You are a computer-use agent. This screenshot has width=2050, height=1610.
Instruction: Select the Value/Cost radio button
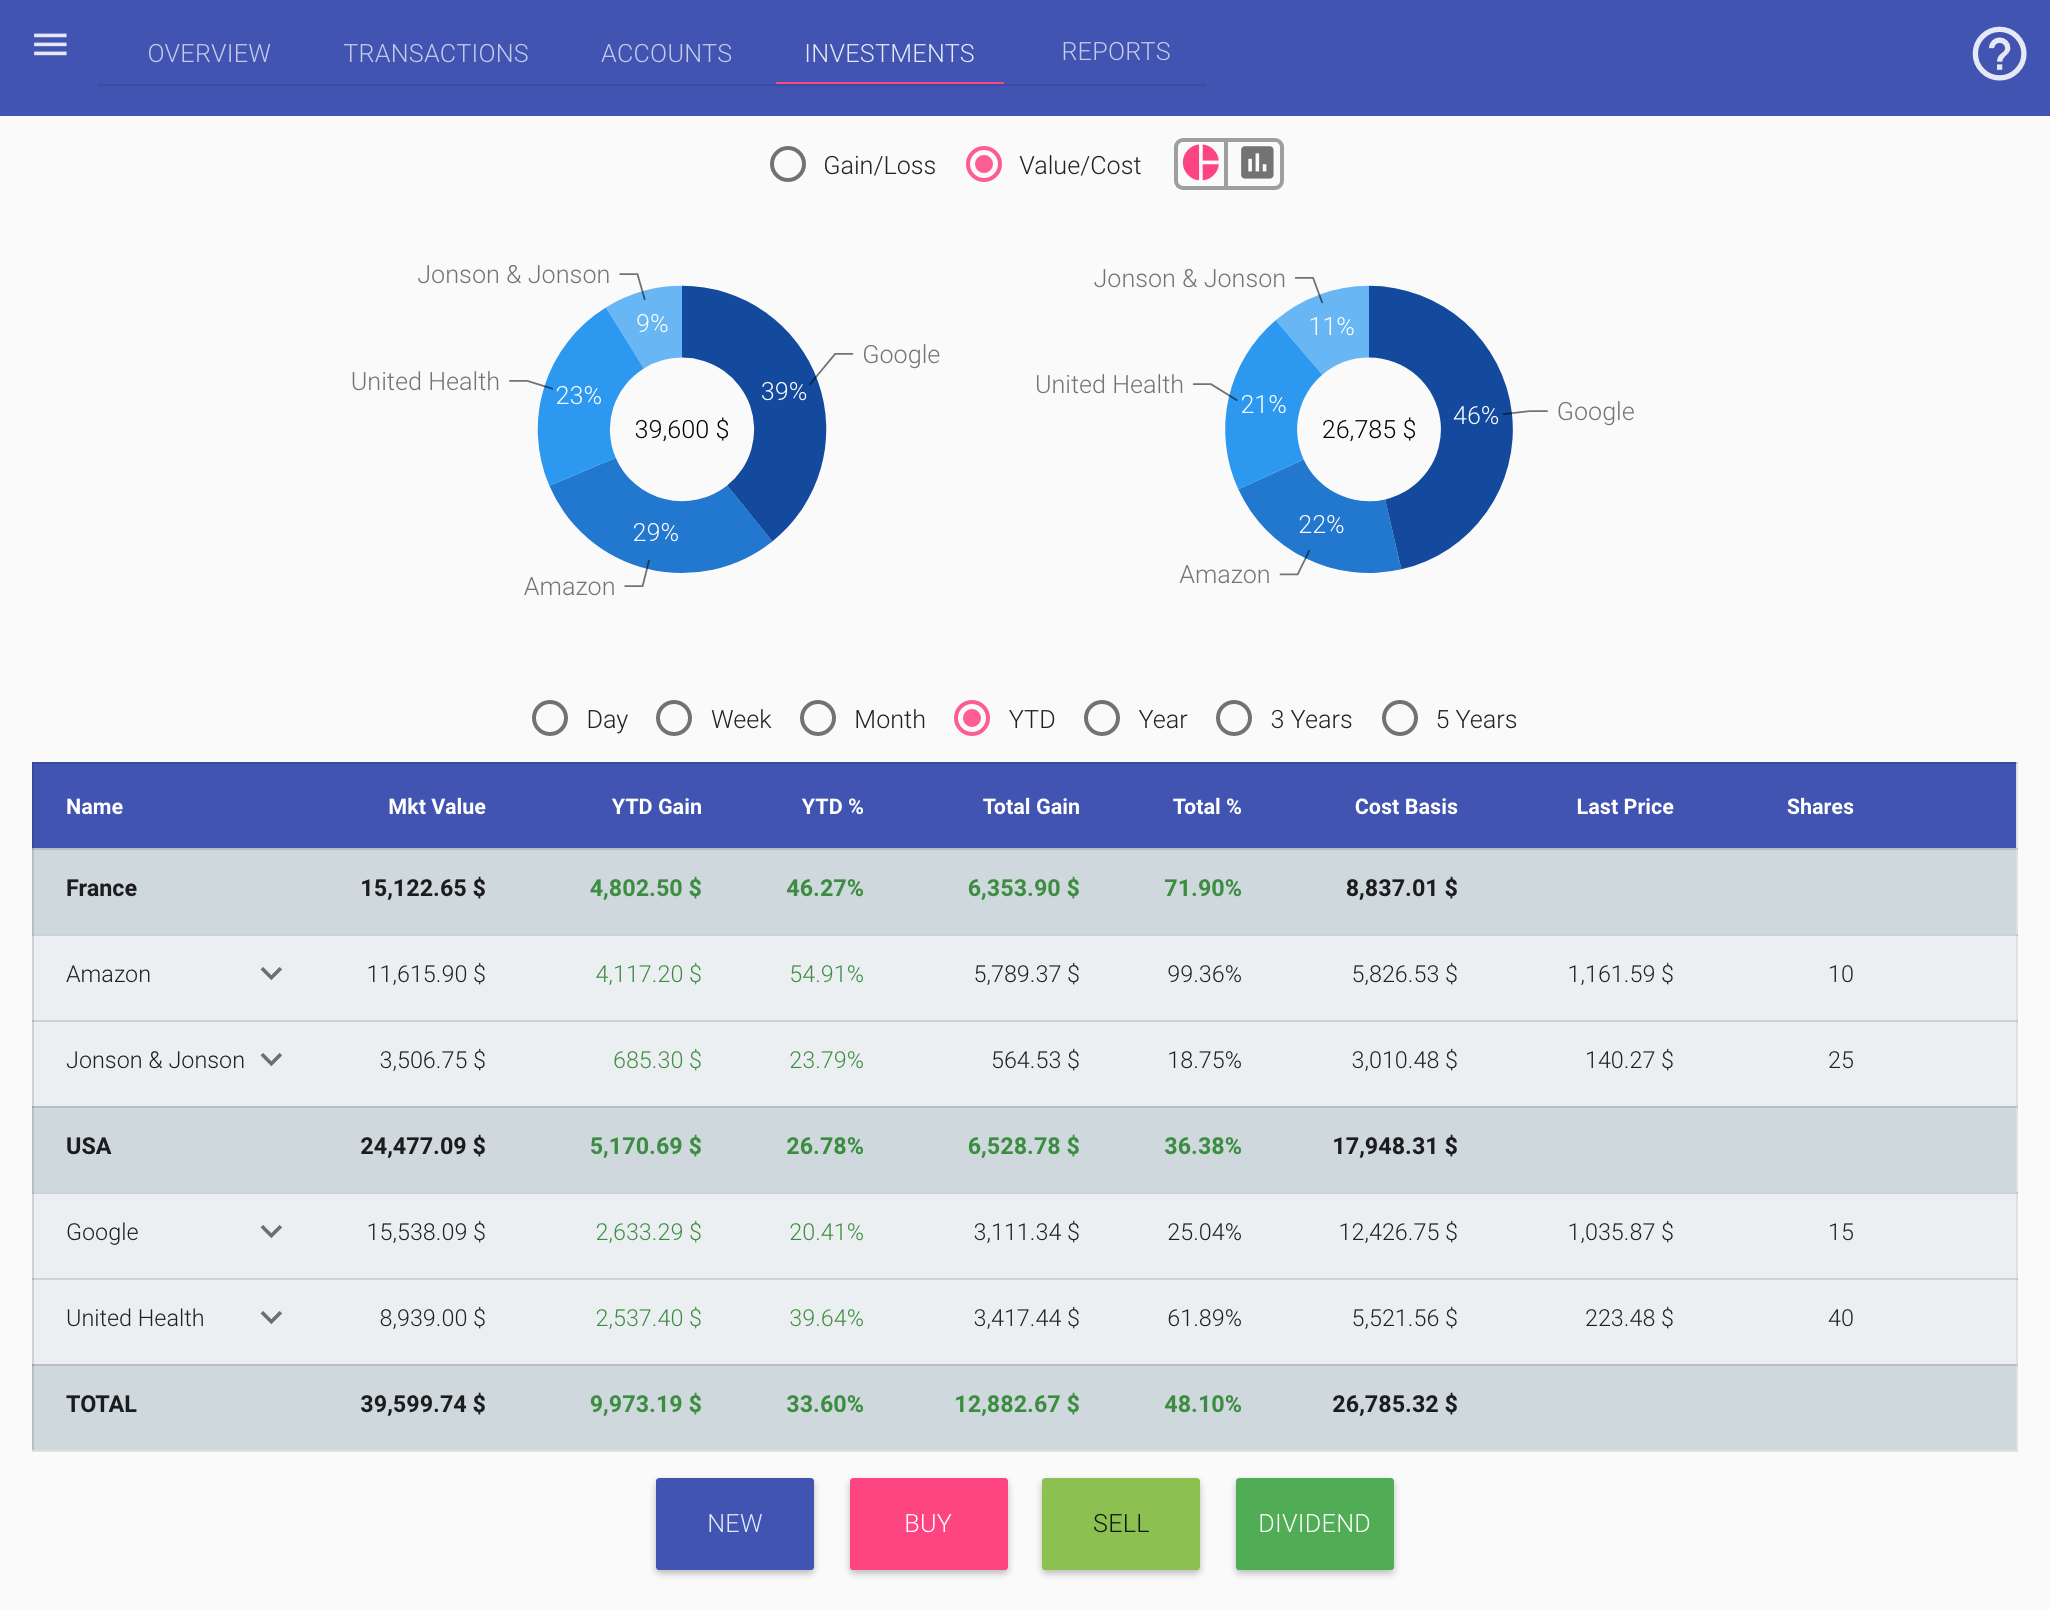point(983,165)
